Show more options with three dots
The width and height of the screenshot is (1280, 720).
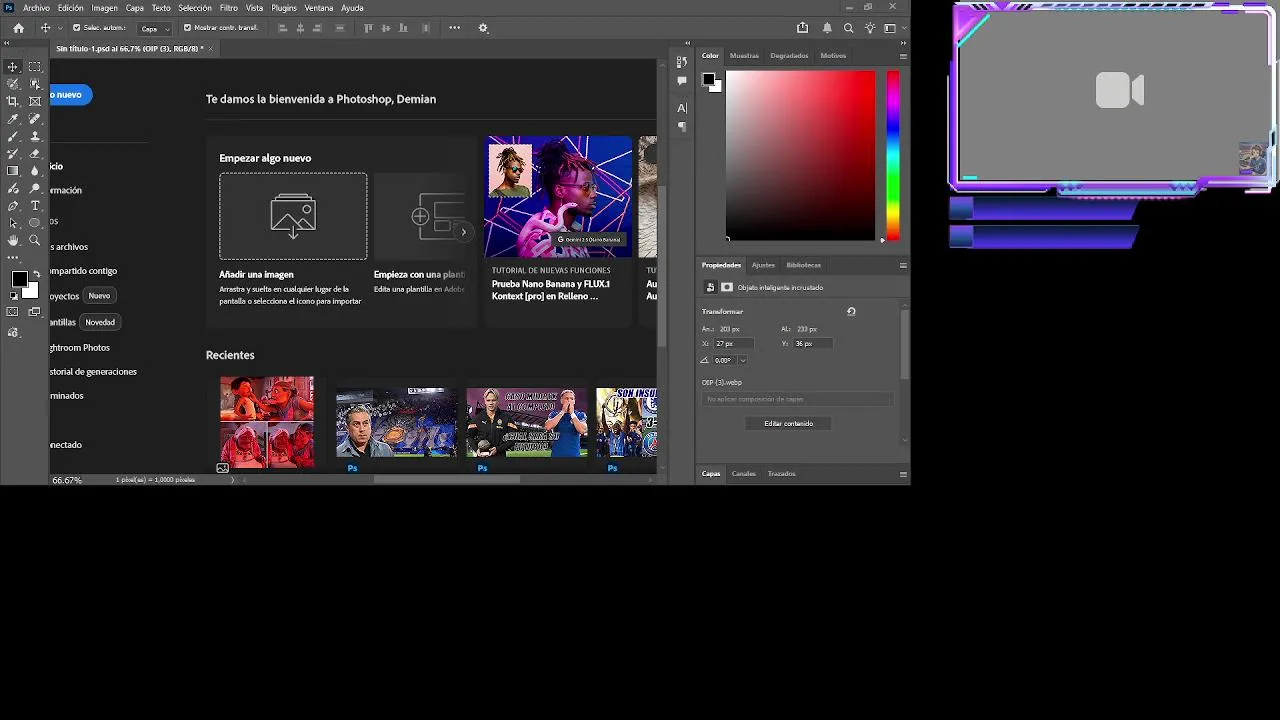pyautogui.click(x=455, y=28)
